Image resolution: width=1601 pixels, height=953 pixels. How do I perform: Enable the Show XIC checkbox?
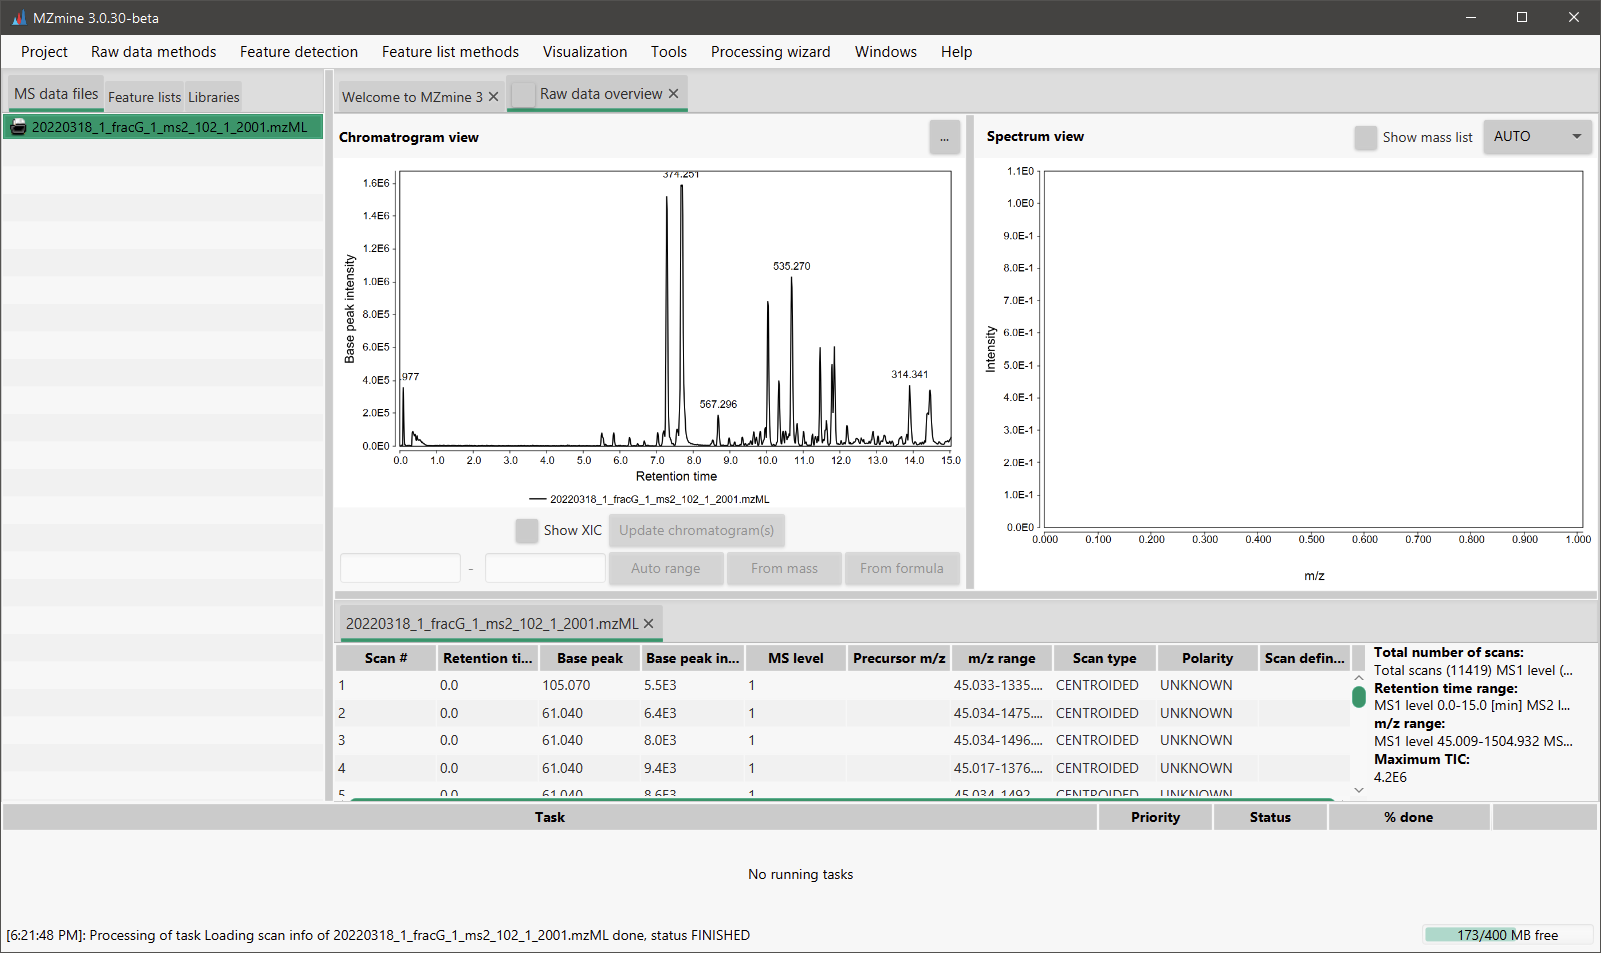point(527,531)
